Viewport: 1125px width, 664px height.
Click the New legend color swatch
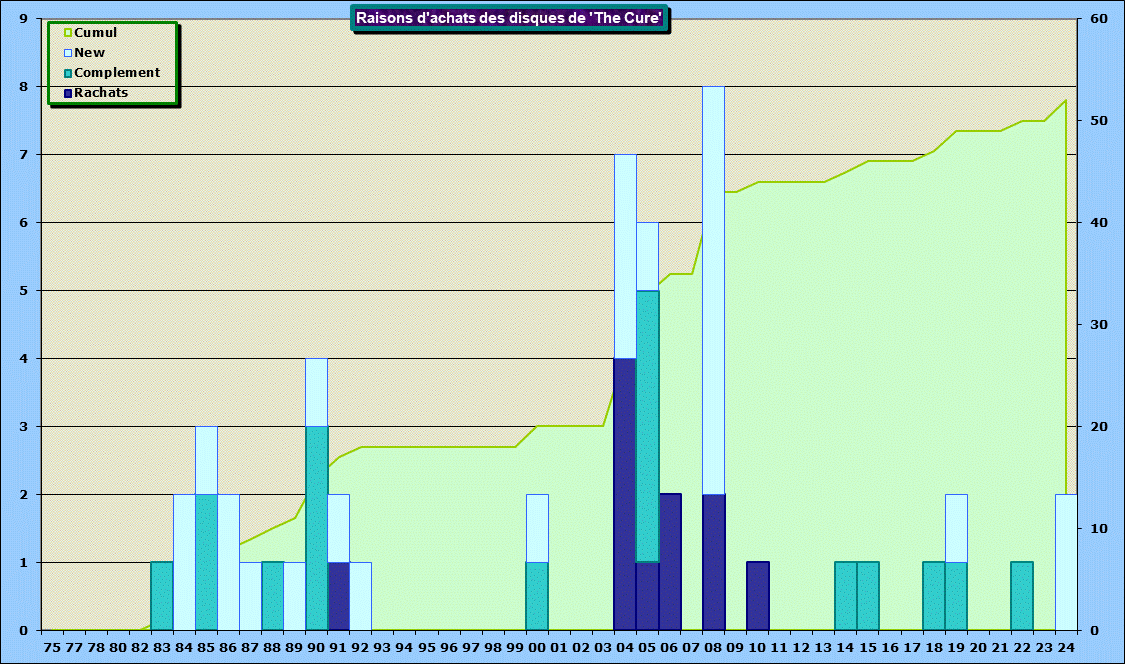point(68,53)
